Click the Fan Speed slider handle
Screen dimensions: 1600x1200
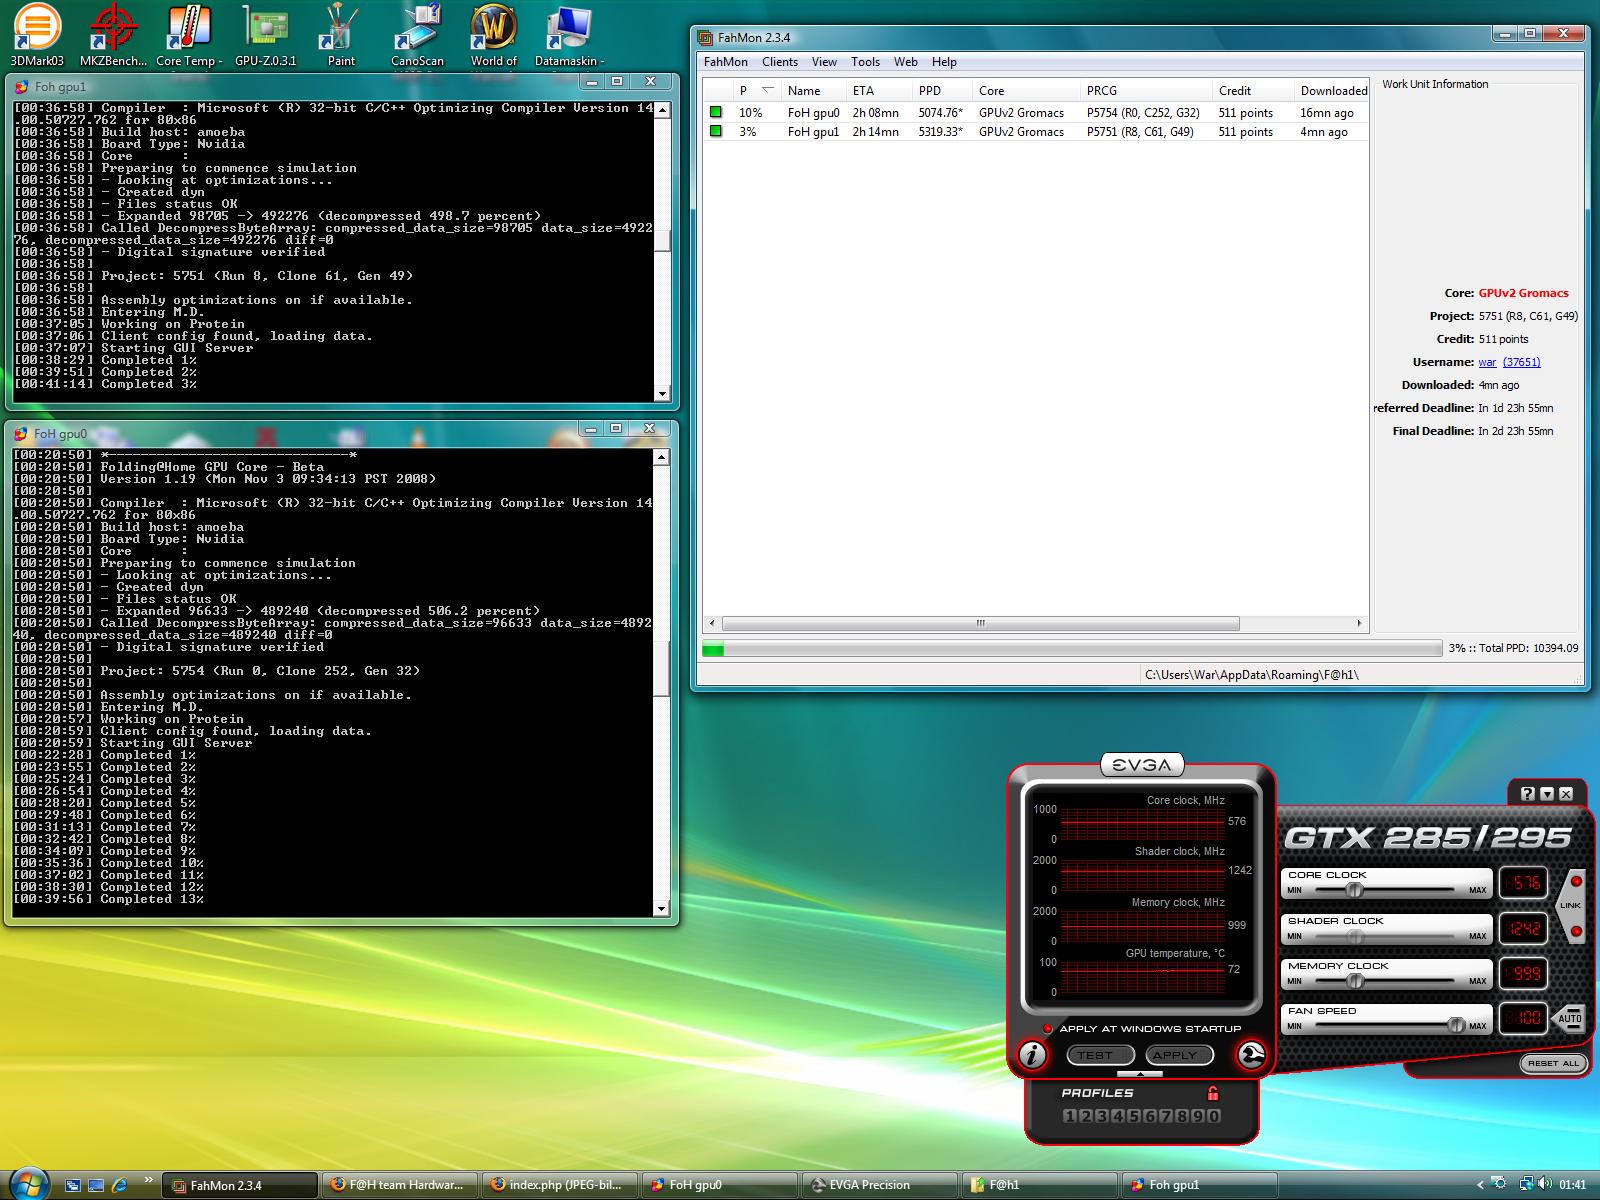pos(1456,1025)
